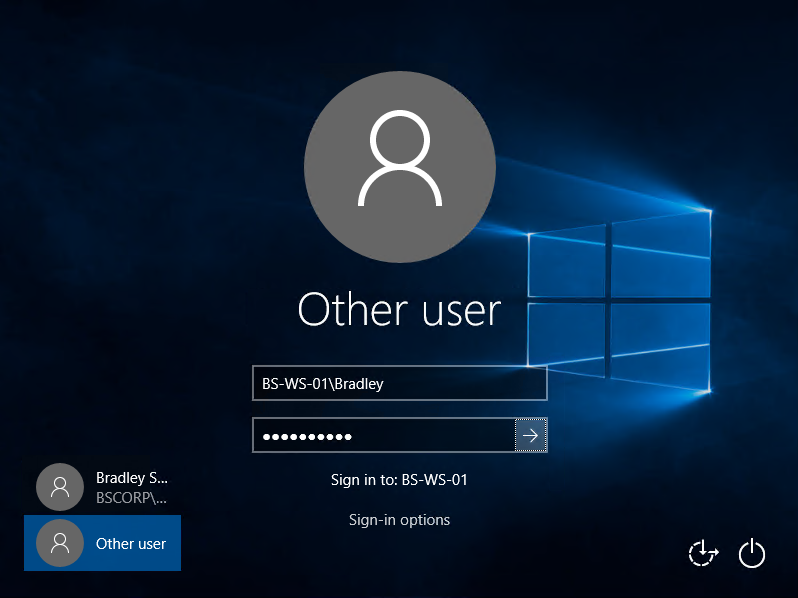Open the power options icon
This screenshot has height=598, width=798.
coord(752,554)
